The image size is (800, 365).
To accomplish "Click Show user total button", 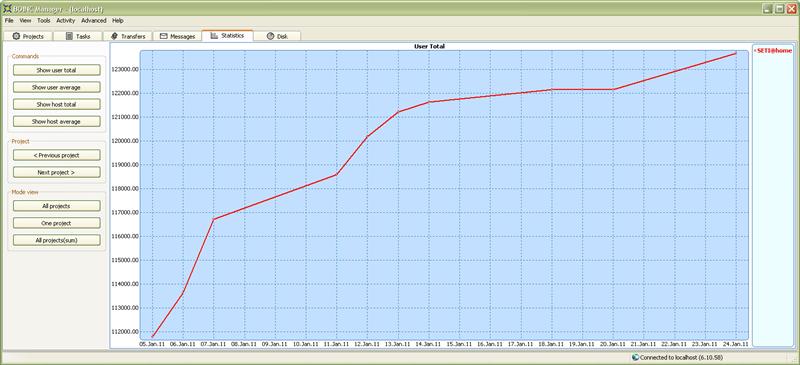I will coord(57,70).
